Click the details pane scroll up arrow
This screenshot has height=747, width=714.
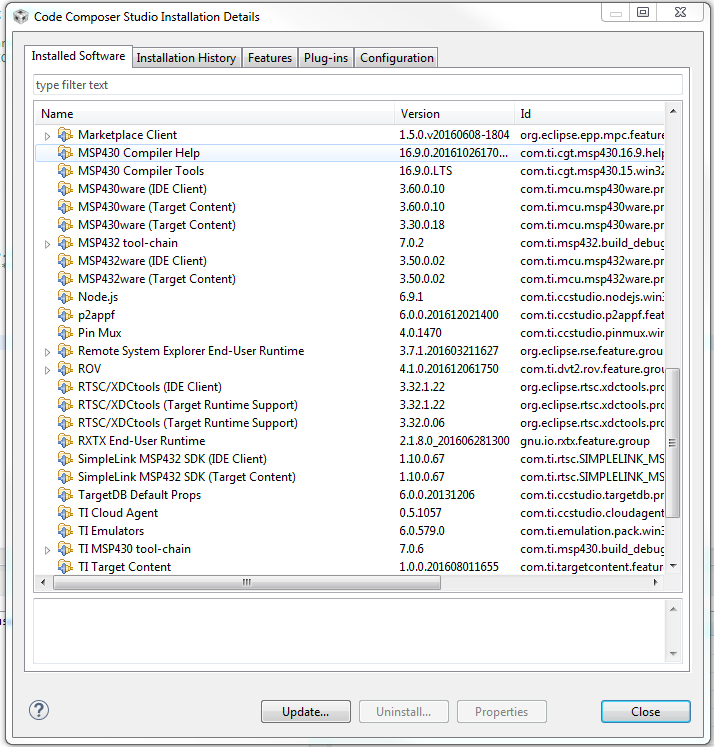pos(673,609)
